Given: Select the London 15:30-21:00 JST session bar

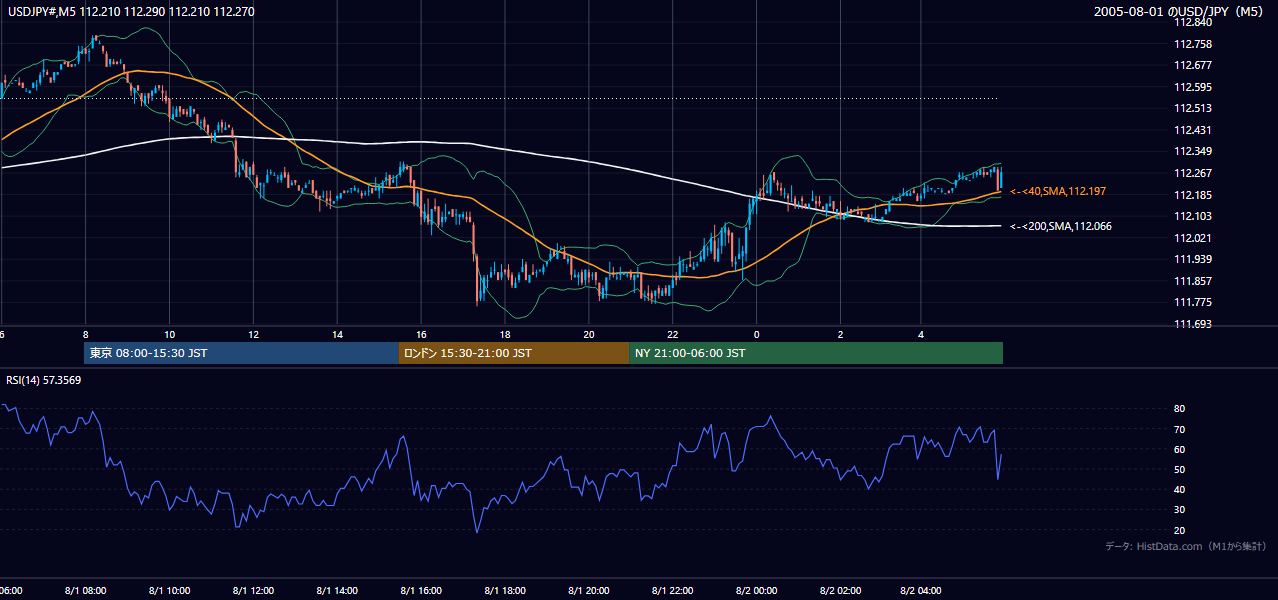Looking at the screenshot, I should (514, 353).
